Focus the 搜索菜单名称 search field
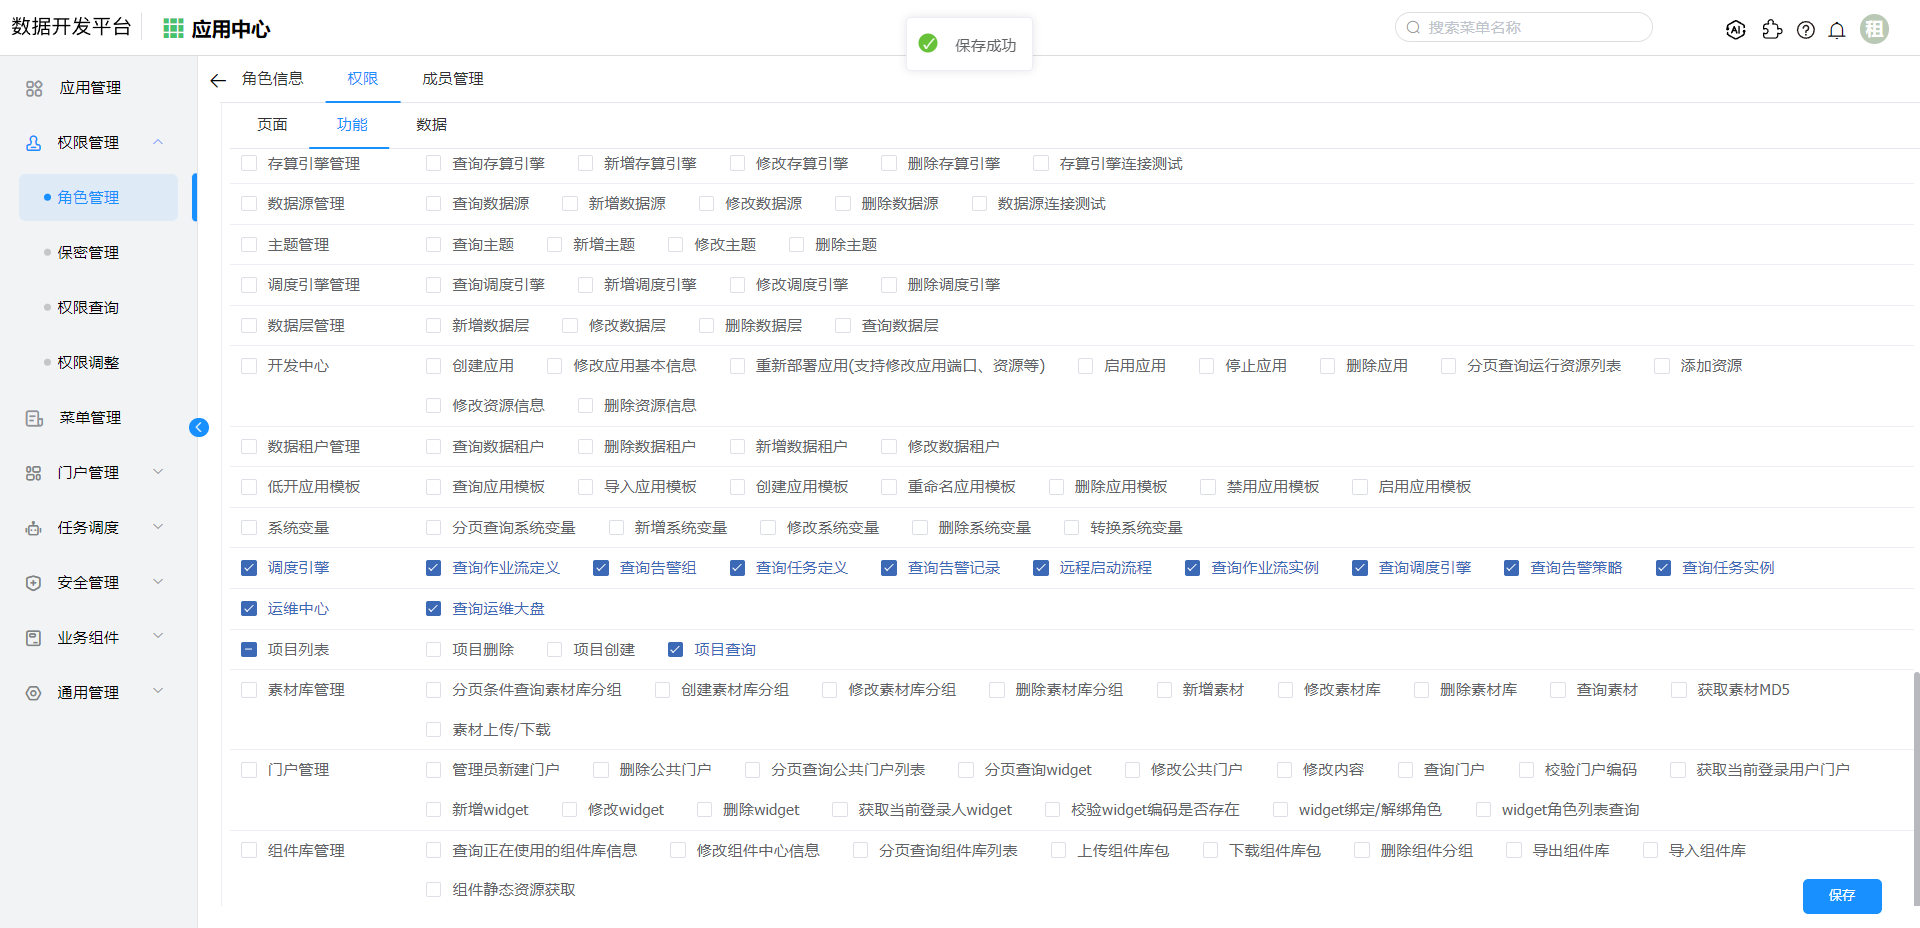Image resolution: width=1920 pixels, height=928 pixels. tap(1530, 28)
